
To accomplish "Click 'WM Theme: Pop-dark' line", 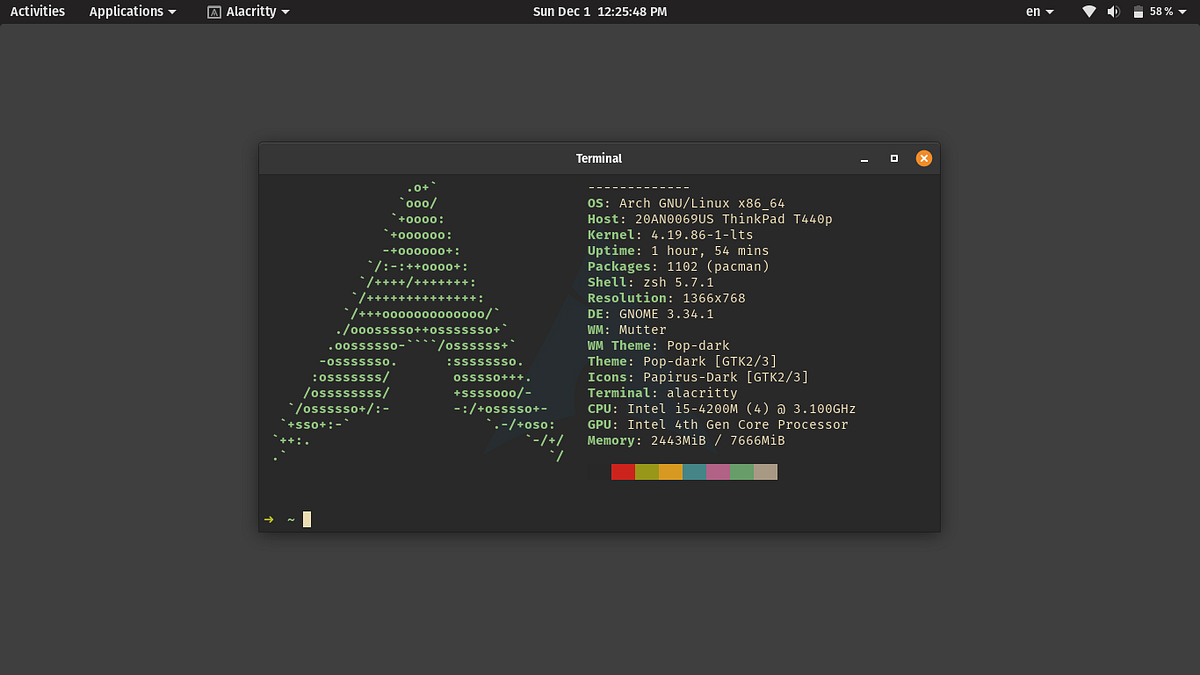I will tap(659, 346).
